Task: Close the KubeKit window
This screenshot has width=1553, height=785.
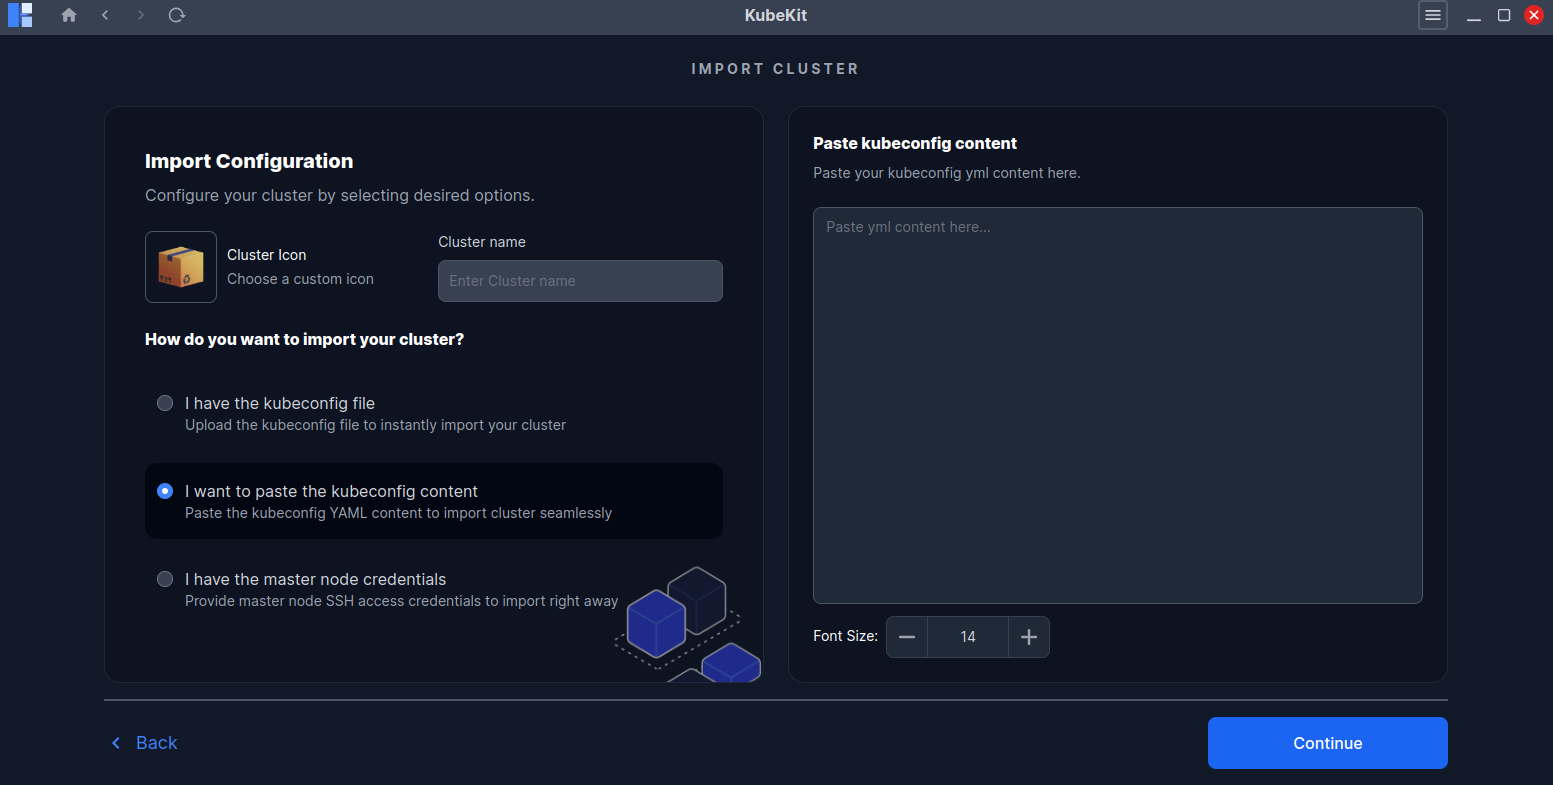Action: pyautogui.click(x=1533, y=15)
